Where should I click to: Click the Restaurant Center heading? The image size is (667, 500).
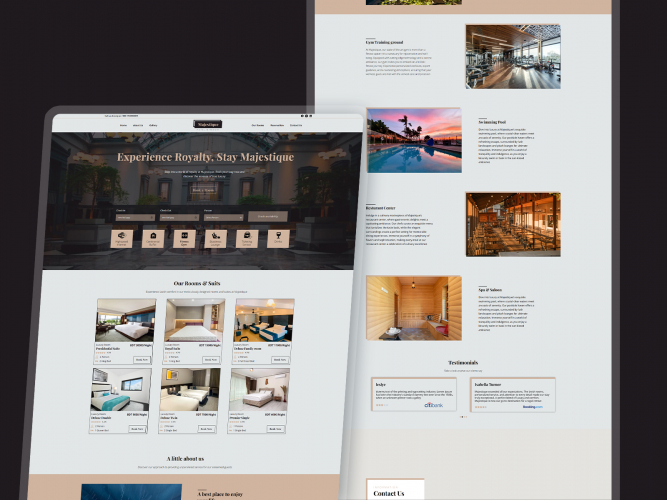[x=381, y=208]
